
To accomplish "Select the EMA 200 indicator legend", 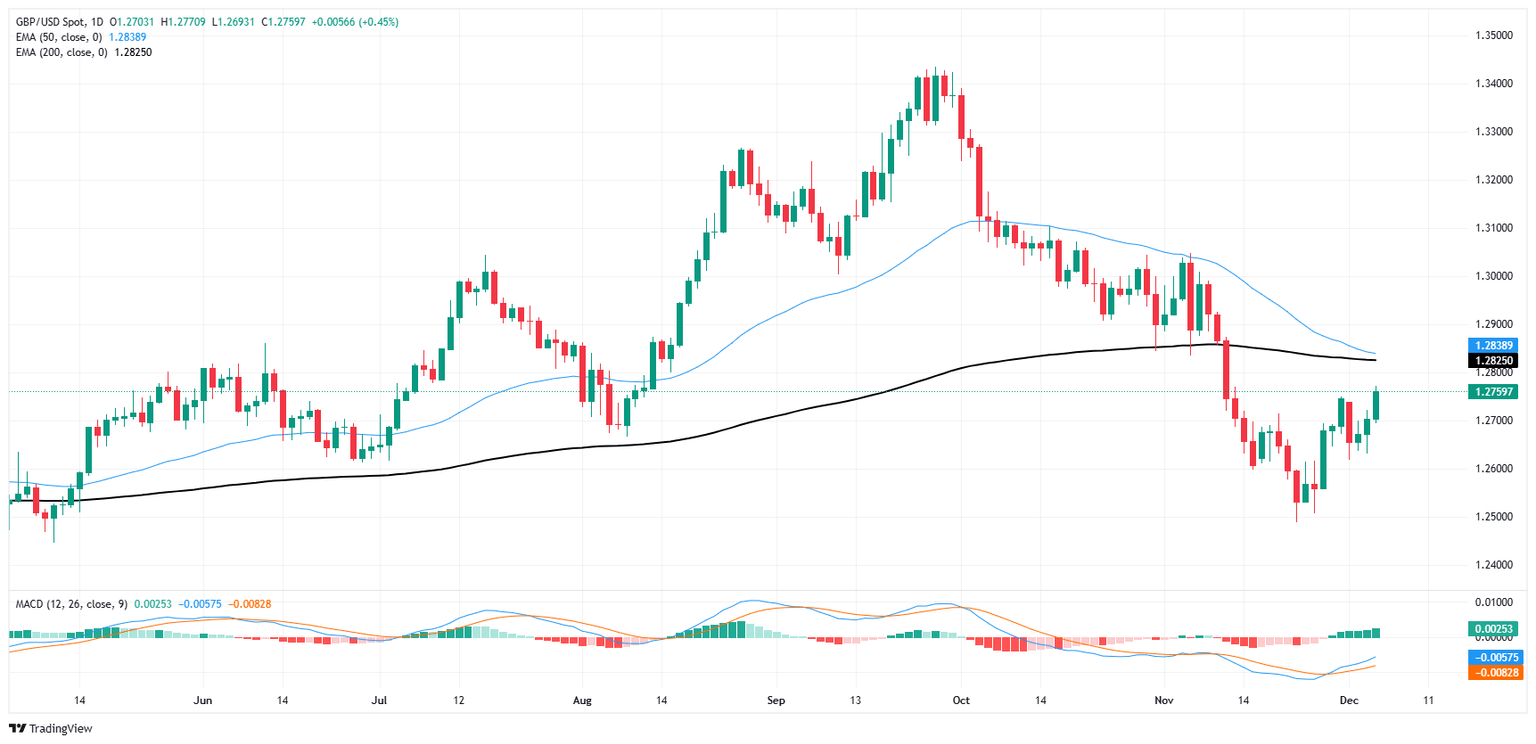I will point(73,51).
